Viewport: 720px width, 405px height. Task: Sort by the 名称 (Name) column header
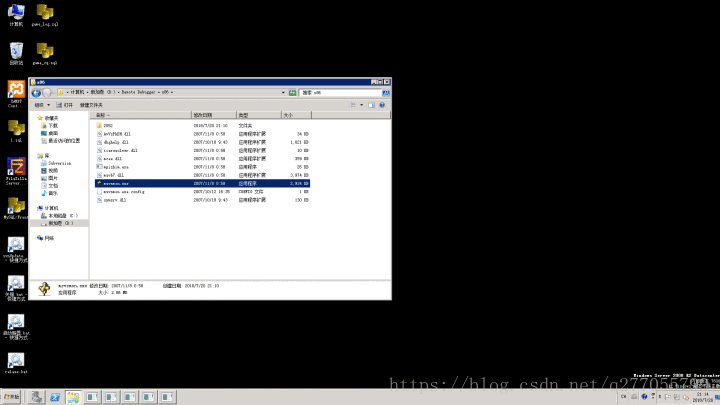(x=141, y=115)
